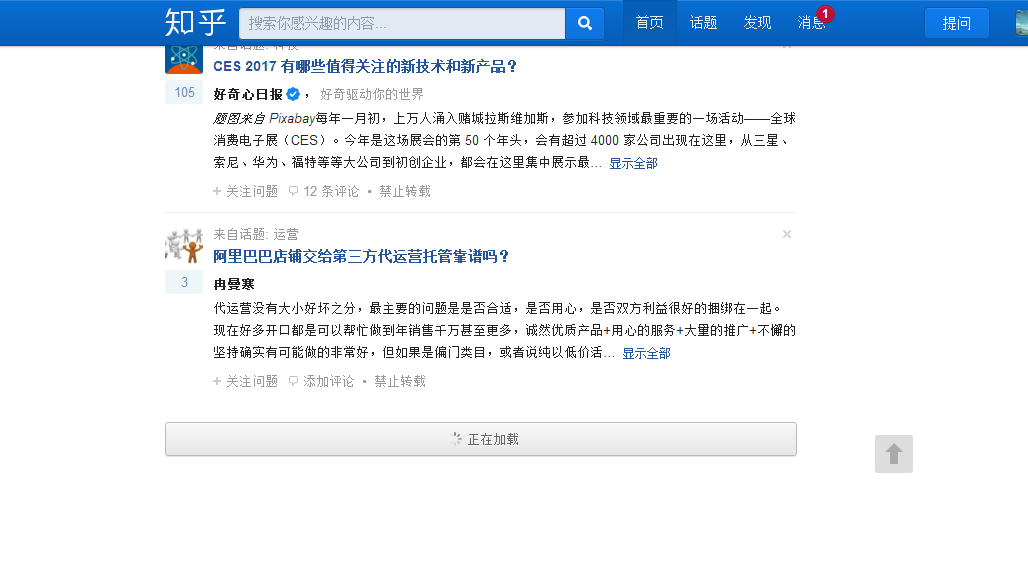Viewport: 1028px width, 569px height.
Task: Click 禁止转载 under the CES answer
Action: (405, 191)
